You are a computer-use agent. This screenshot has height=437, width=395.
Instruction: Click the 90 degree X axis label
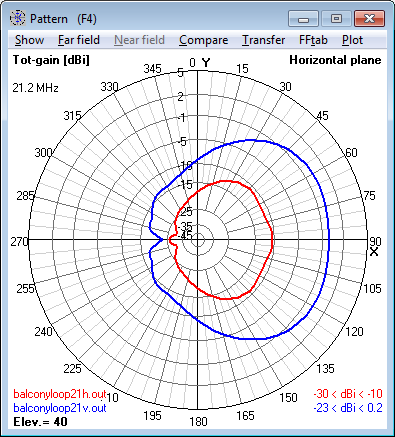pos(375,241)
